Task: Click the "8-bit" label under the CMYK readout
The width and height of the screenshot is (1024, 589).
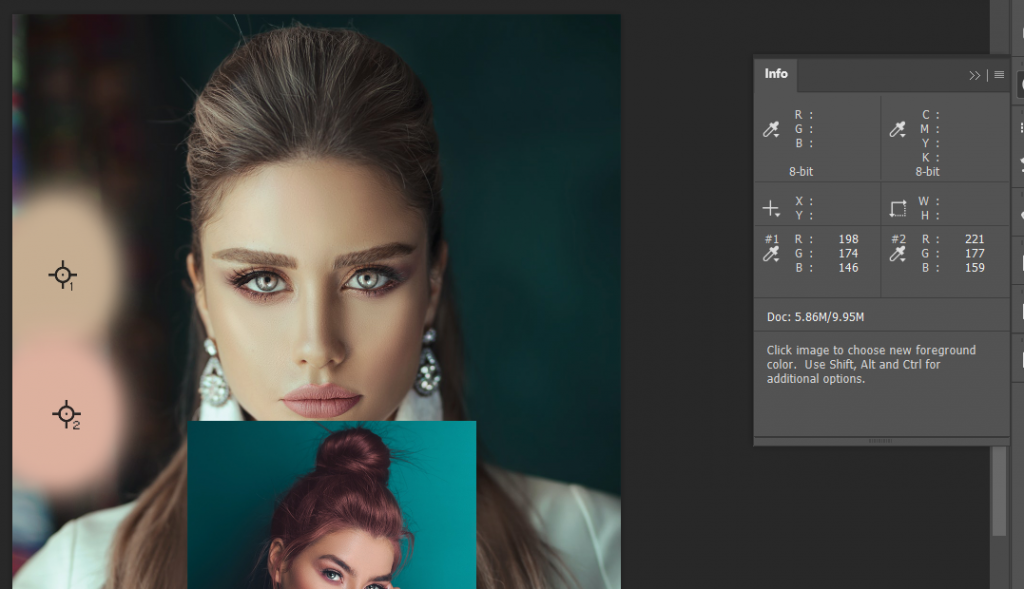Action: [x=927, y=172]
